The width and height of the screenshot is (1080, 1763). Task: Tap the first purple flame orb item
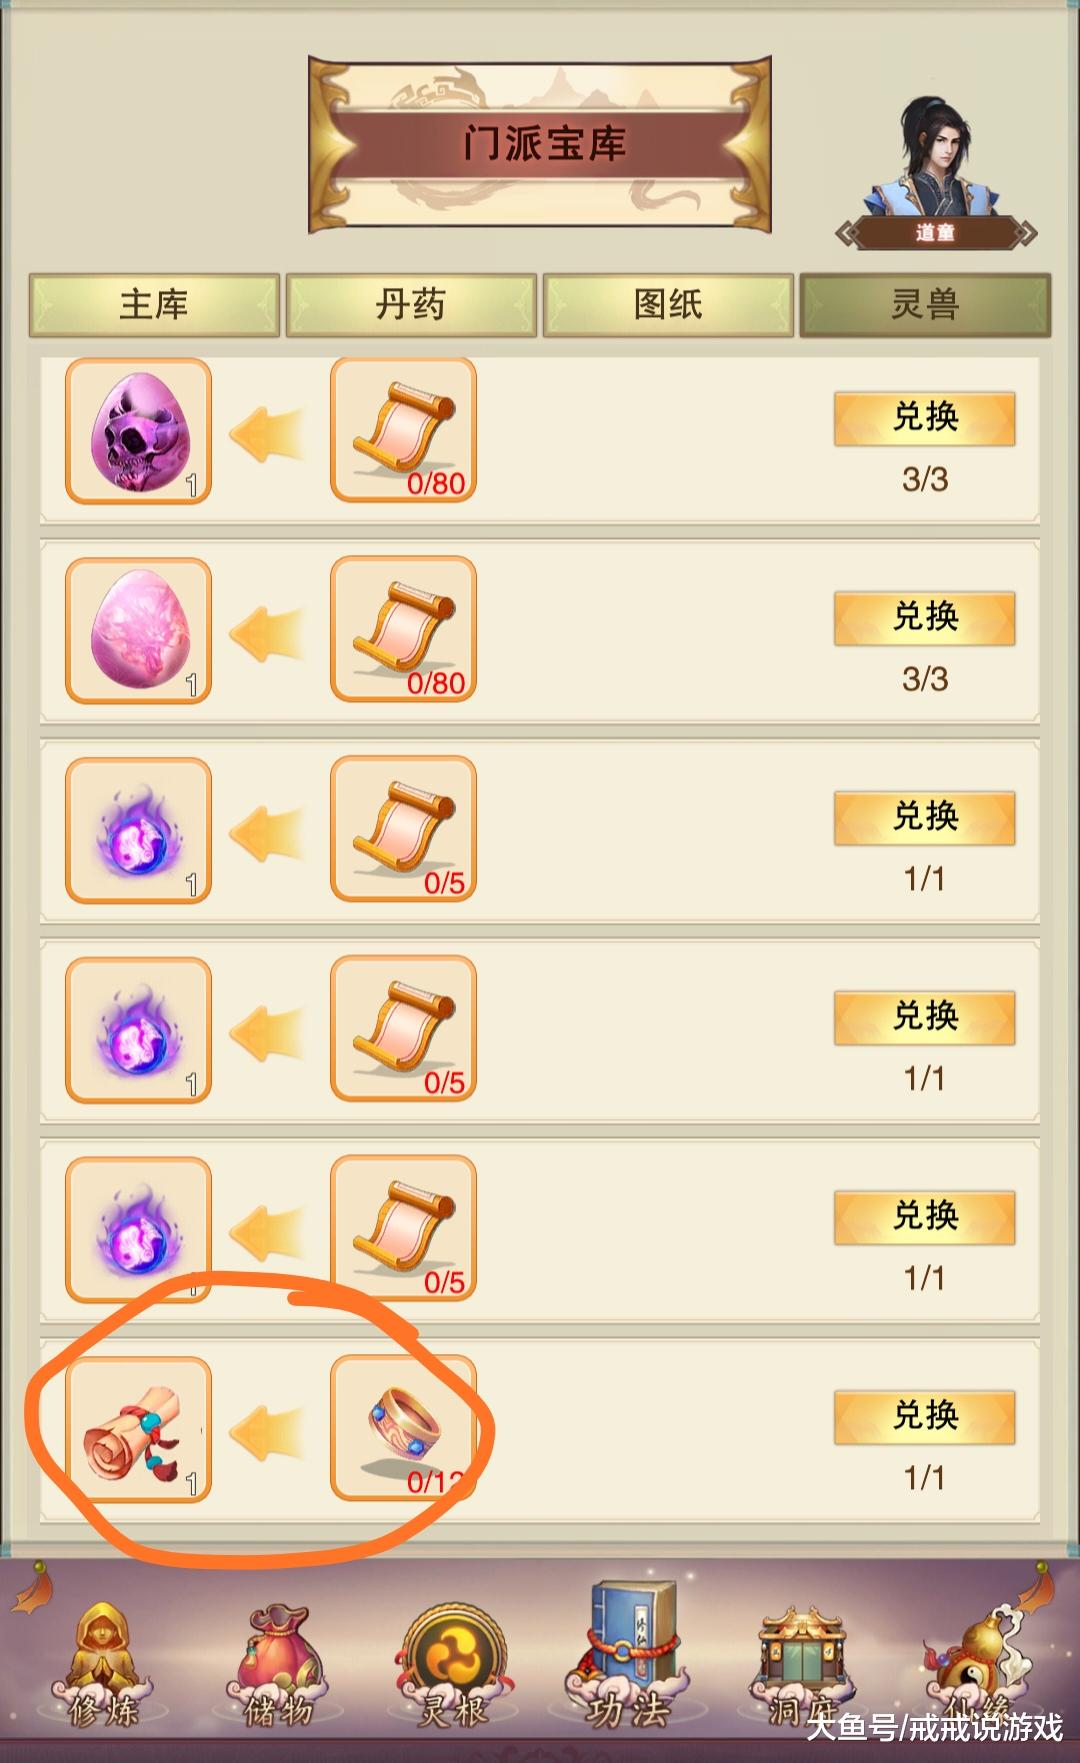click(x=138, y=831)
